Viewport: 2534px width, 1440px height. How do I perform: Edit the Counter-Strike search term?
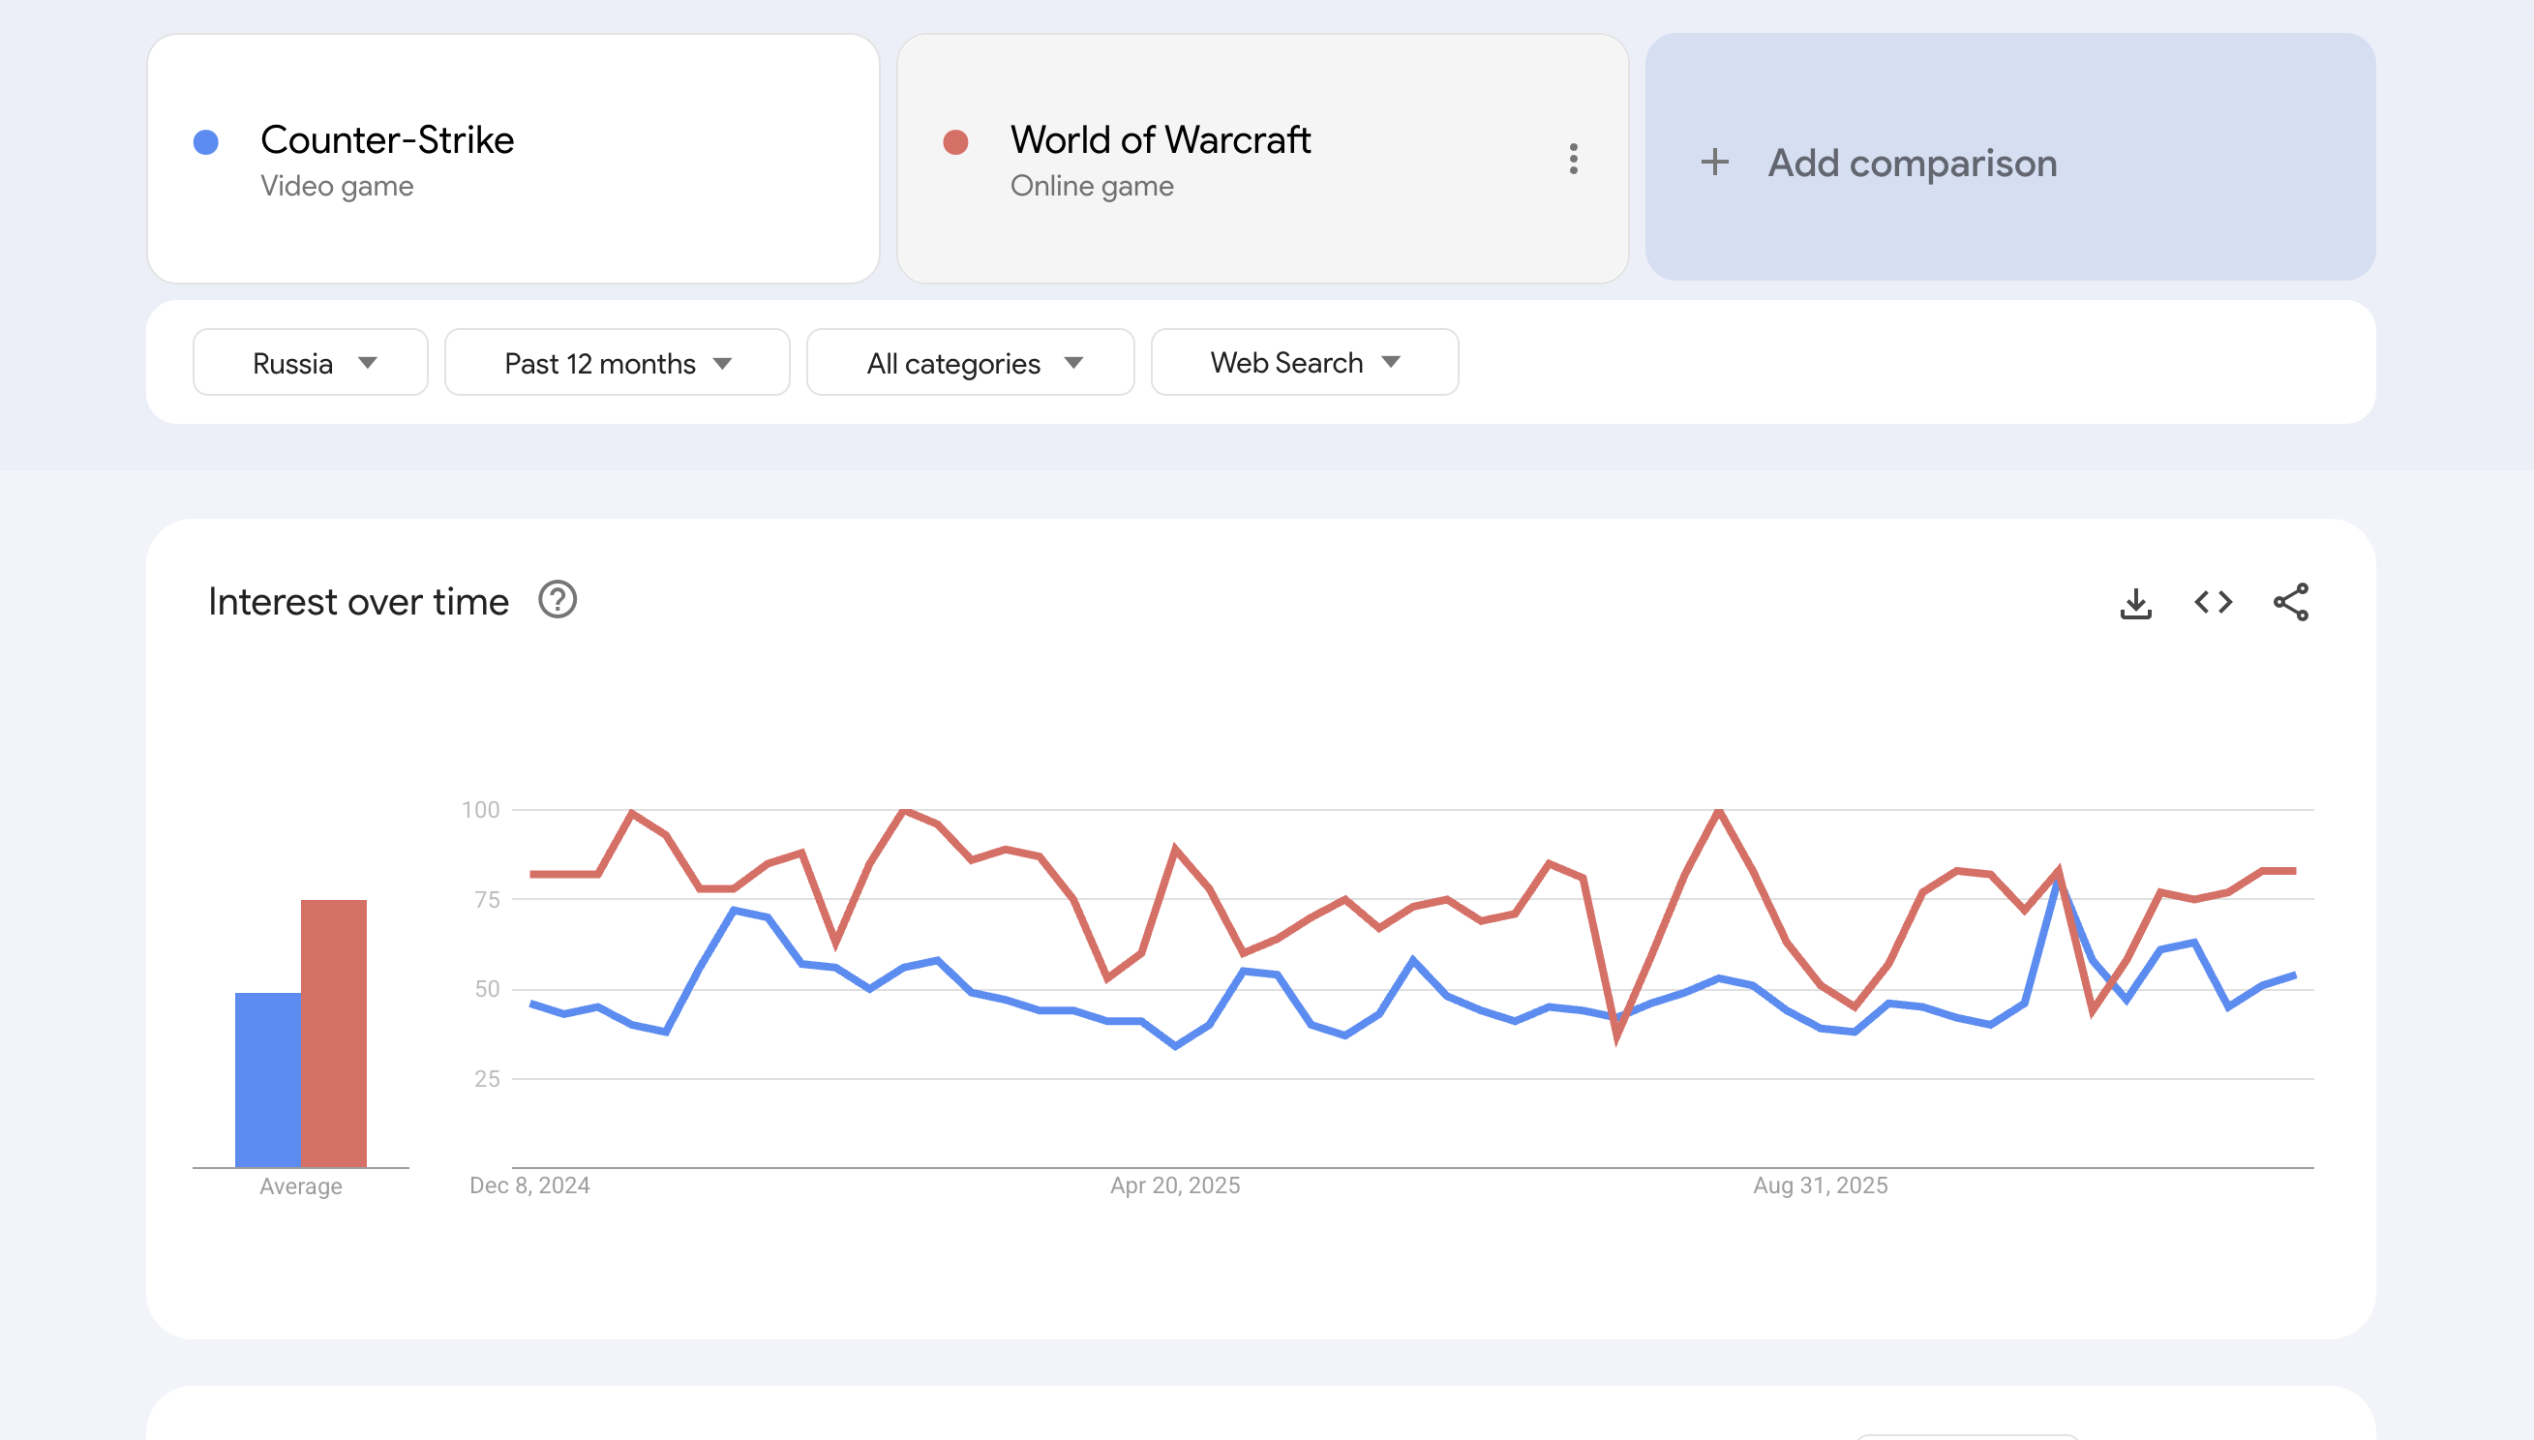(x=387, y=140)
